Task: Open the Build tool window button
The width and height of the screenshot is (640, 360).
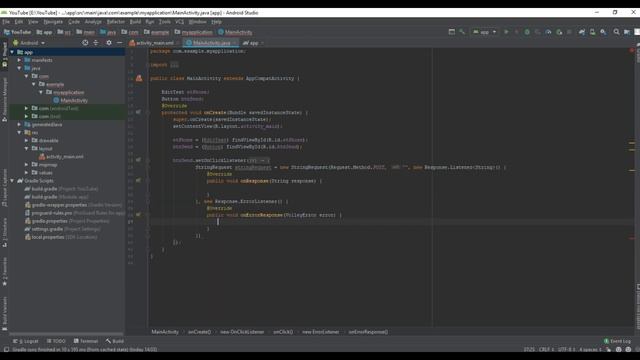Action: (x=115, y=341)
